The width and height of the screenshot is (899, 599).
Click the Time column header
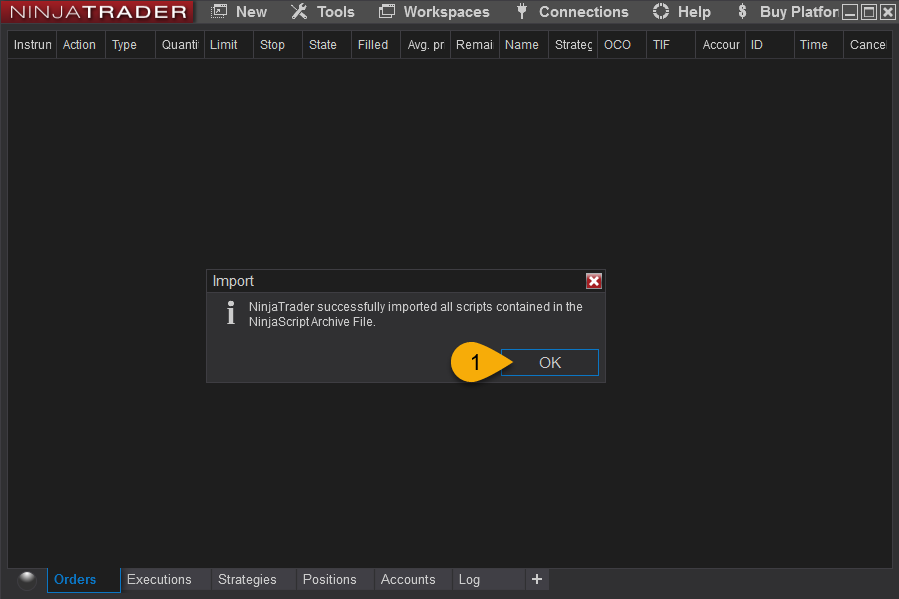(x=818, y=45)
